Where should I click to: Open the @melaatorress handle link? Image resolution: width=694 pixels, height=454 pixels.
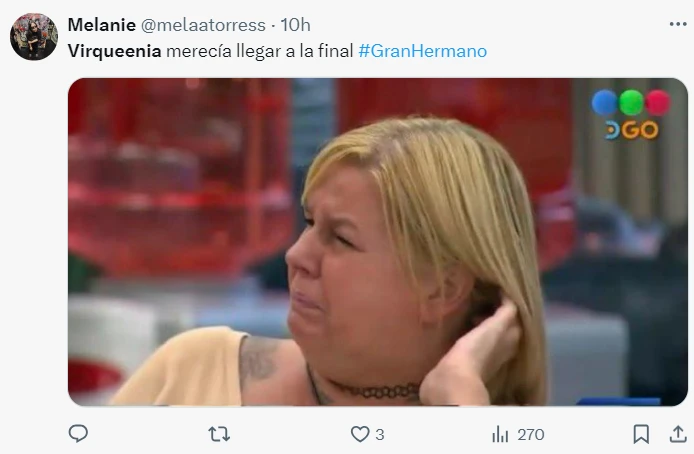coord(203,25)
